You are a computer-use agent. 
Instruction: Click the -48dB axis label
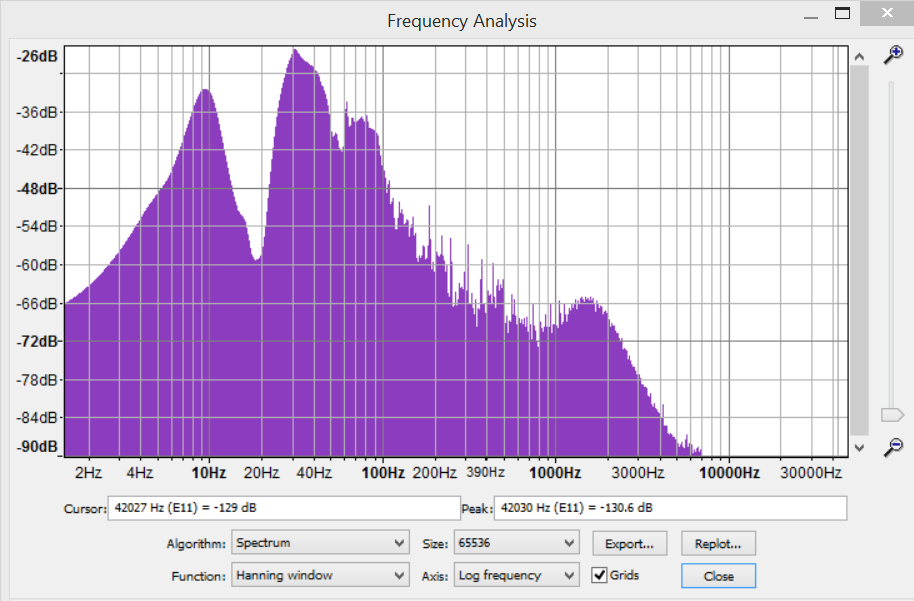point(37,189)
